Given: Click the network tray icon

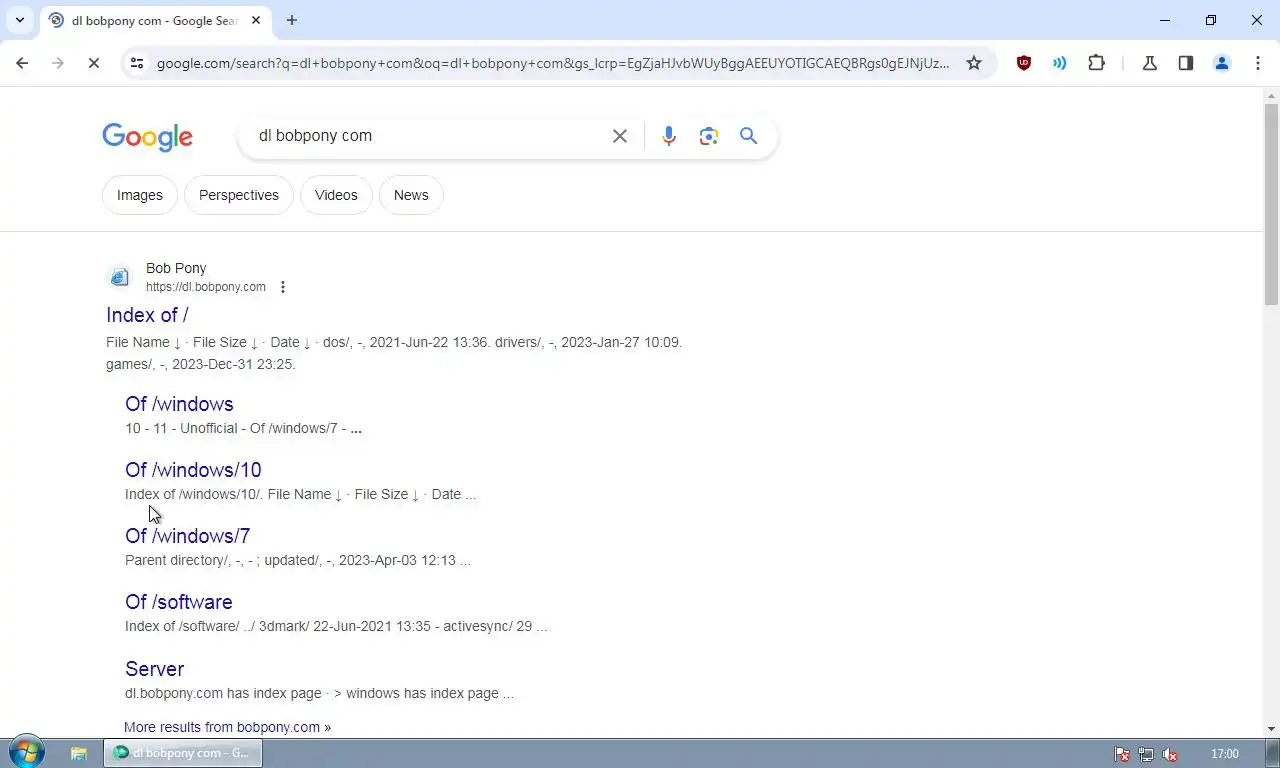Looking at the screenshot, I should 1146,754.
